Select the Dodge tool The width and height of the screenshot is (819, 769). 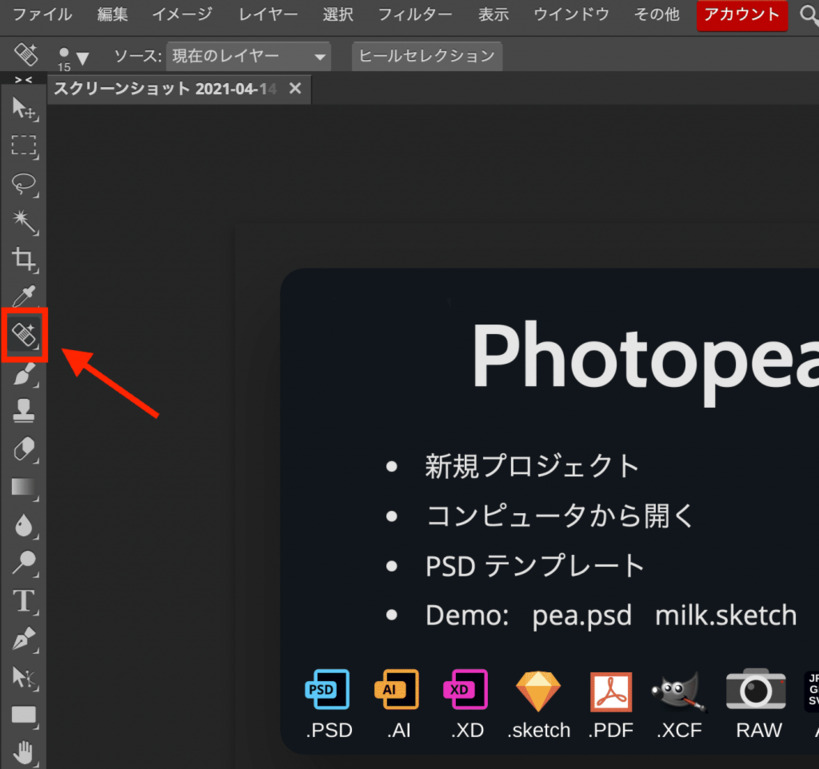pos(24,563)
